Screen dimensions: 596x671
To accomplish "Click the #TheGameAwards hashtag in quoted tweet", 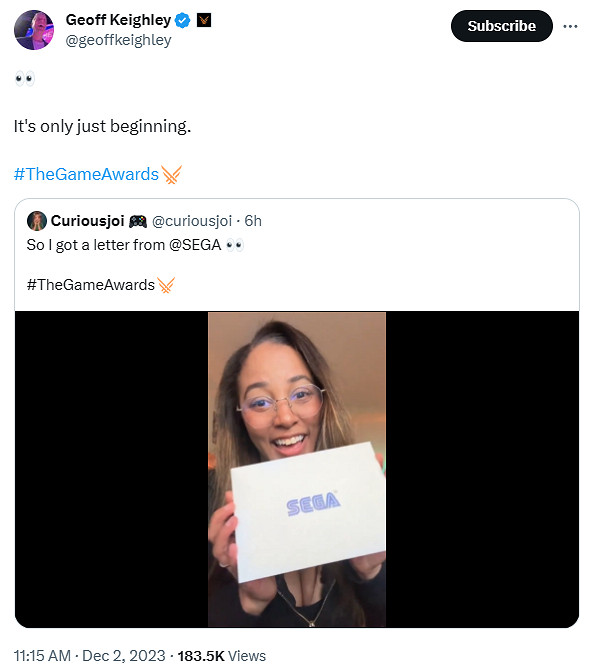I will [91, 285].
